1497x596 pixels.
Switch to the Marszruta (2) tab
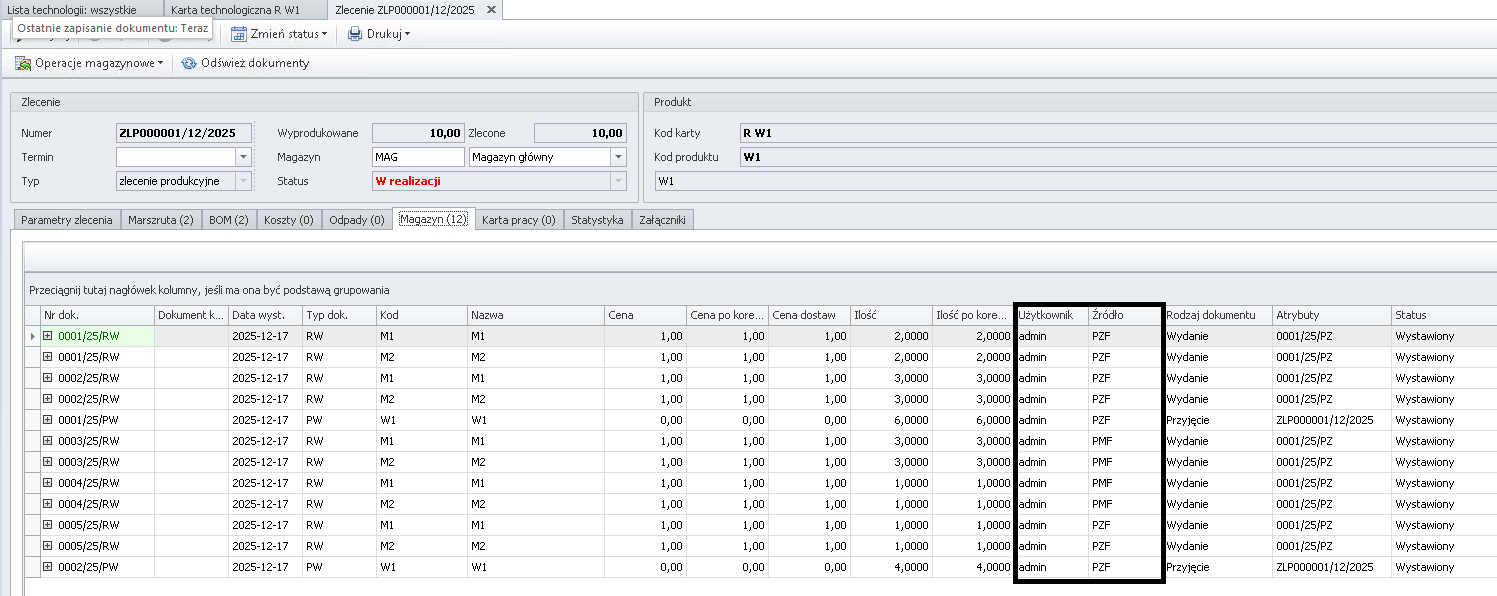pyautogui.click(x=160, y=220)
